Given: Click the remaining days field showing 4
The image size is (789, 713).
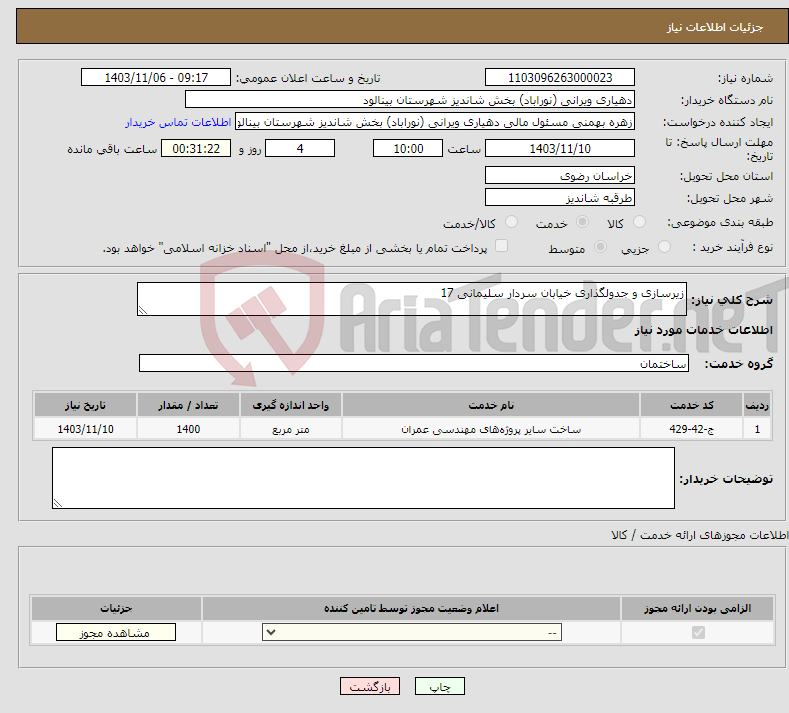Looking at the screenshot, I should [300, 148].
